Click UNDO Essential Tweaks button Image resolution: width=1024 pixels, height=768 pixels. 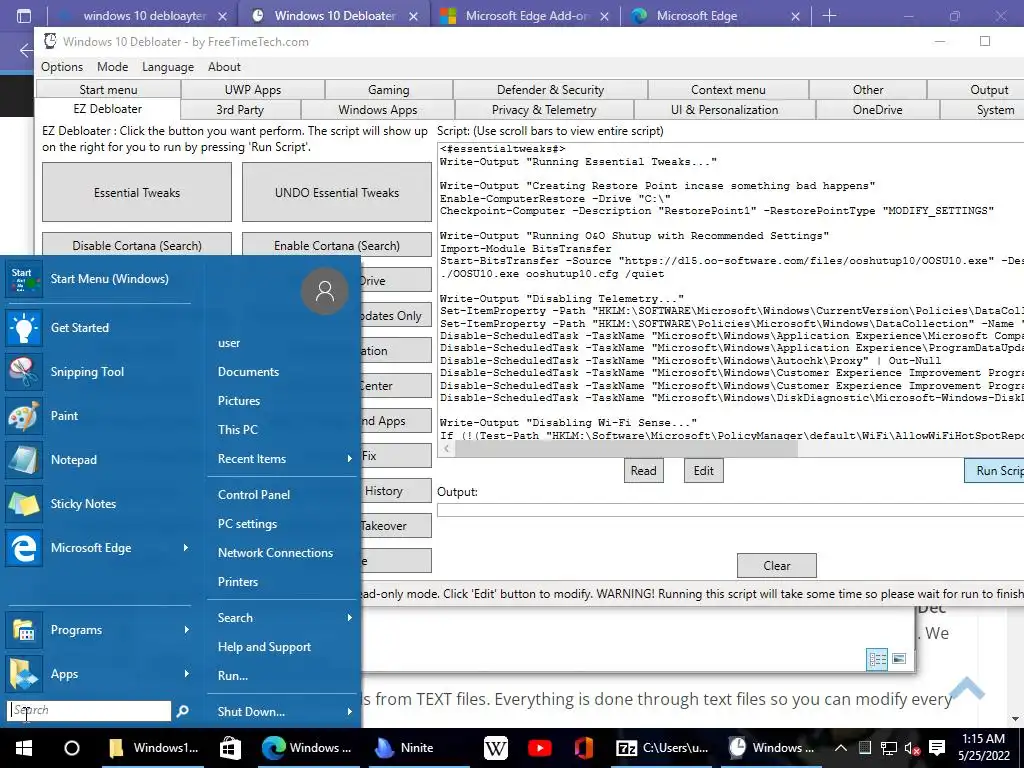point(336,193)
